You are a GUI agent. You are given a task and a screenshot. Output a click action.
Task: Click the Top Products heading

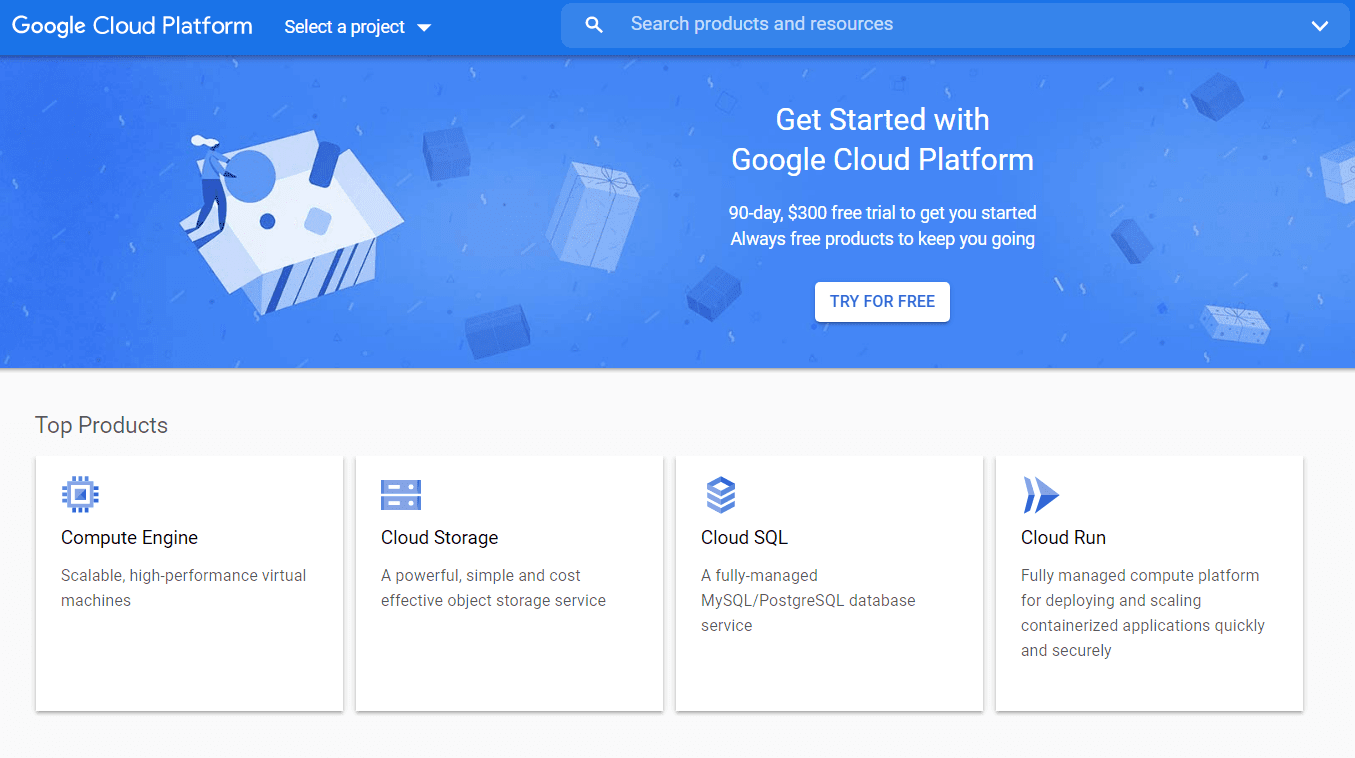(101, 425)
